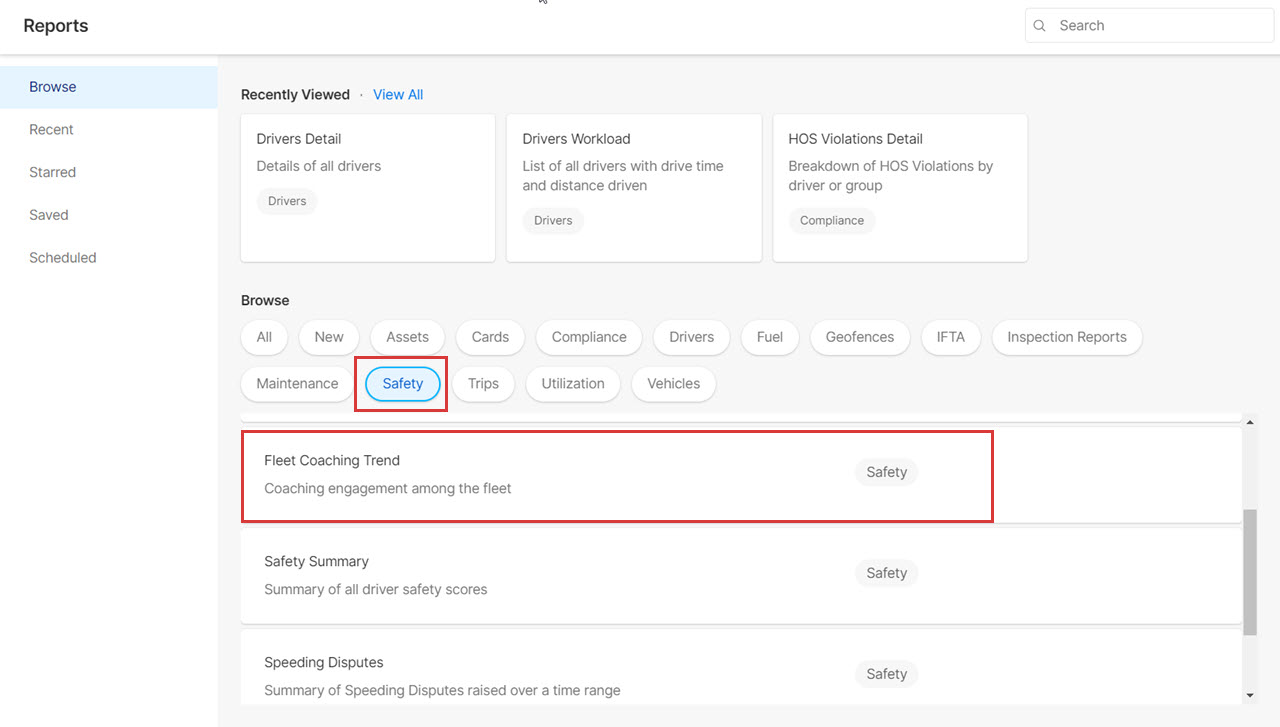Choose the Drivers category chip
Viewport: 1280px width, 727px height.
[x=692, y=337]
